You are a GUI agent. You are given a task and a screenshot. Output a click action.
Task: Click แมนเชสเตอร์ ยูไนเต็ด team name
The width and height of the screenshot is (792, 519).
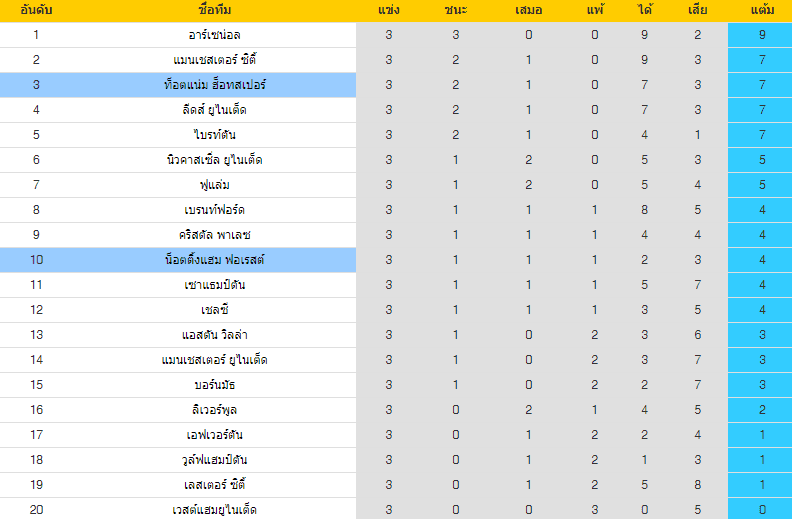215,360
